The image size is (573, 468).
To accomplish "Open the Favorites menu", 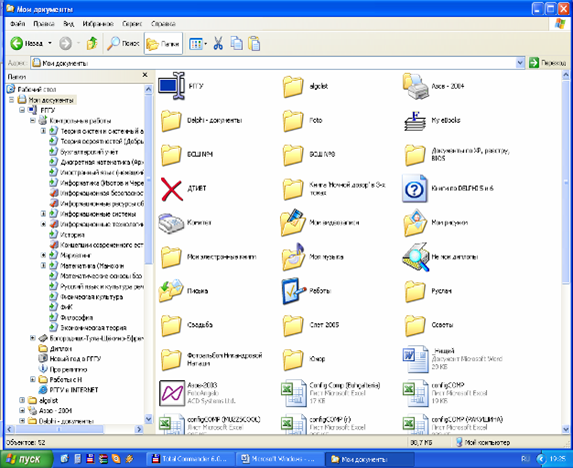I will tap(98, 24).
